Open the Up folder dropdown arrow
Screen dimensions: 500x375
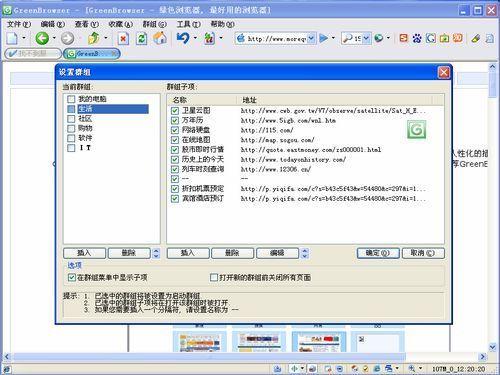tap(106, 38)
